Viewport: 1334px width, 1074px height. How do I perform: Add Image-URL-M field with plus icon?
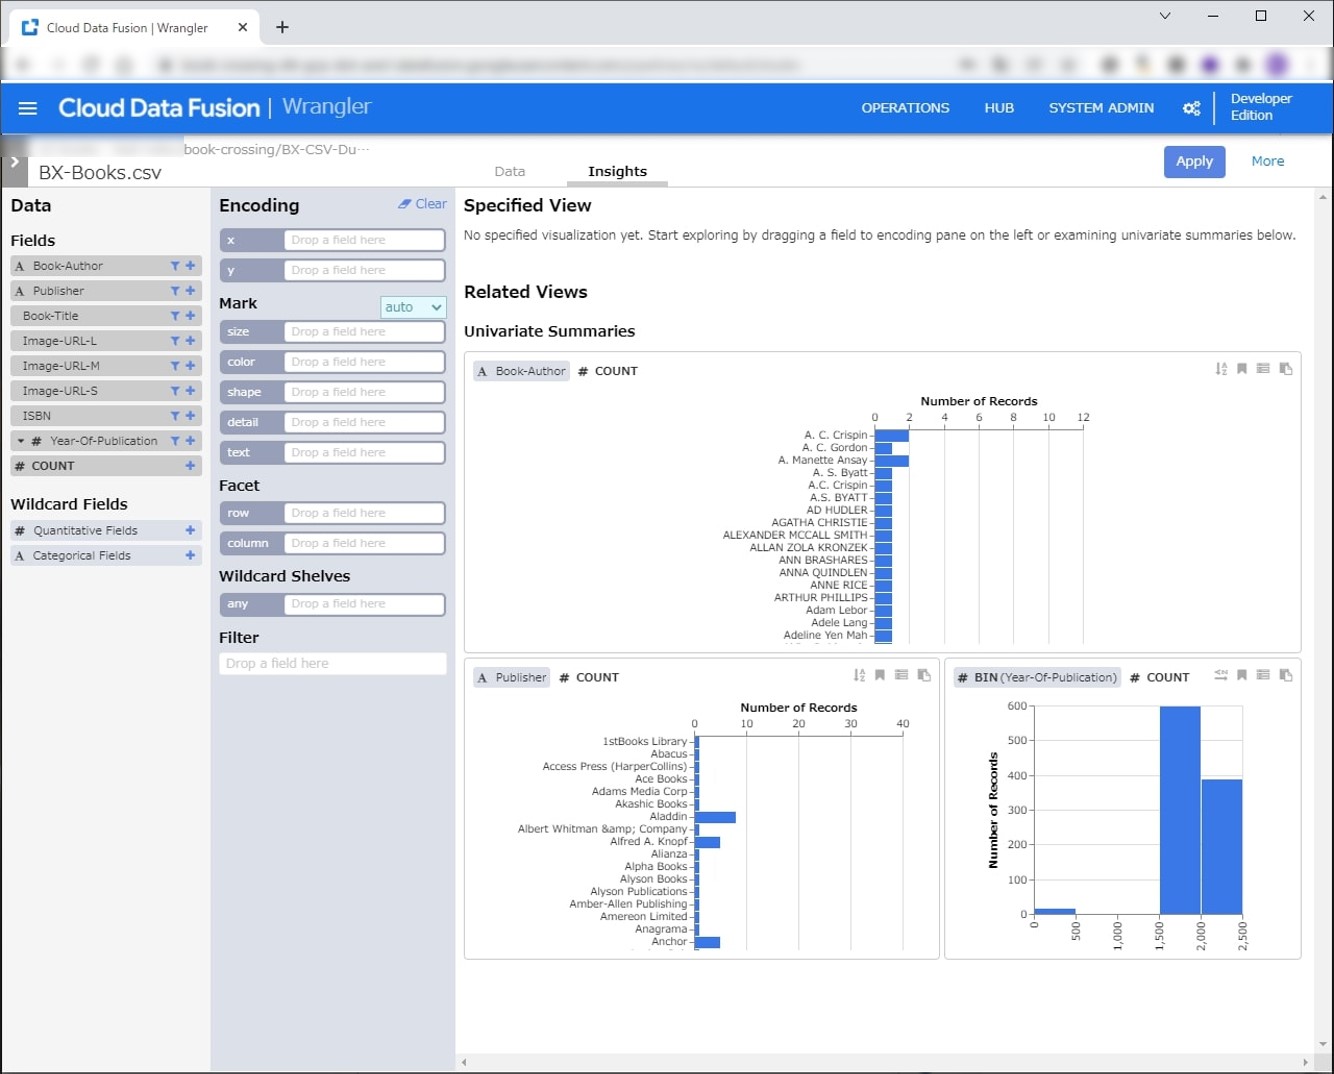coord(190,366)
